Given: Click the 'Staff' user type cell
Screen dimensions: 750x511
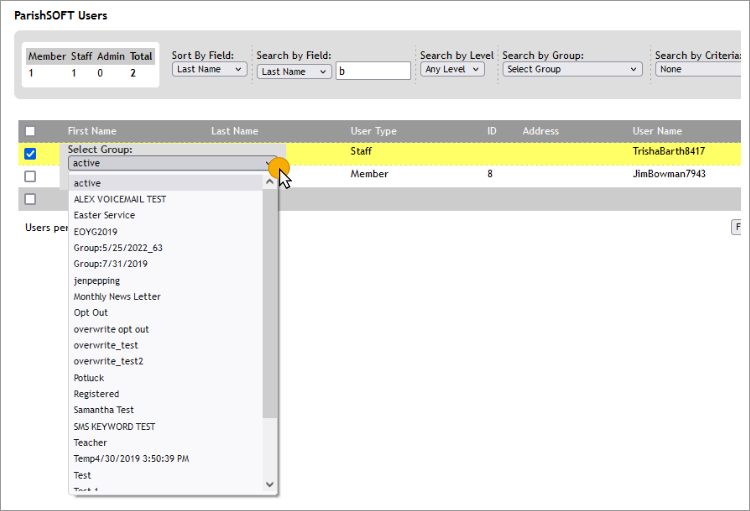Looking at the screenshot, I should click(x=361, y=151).
